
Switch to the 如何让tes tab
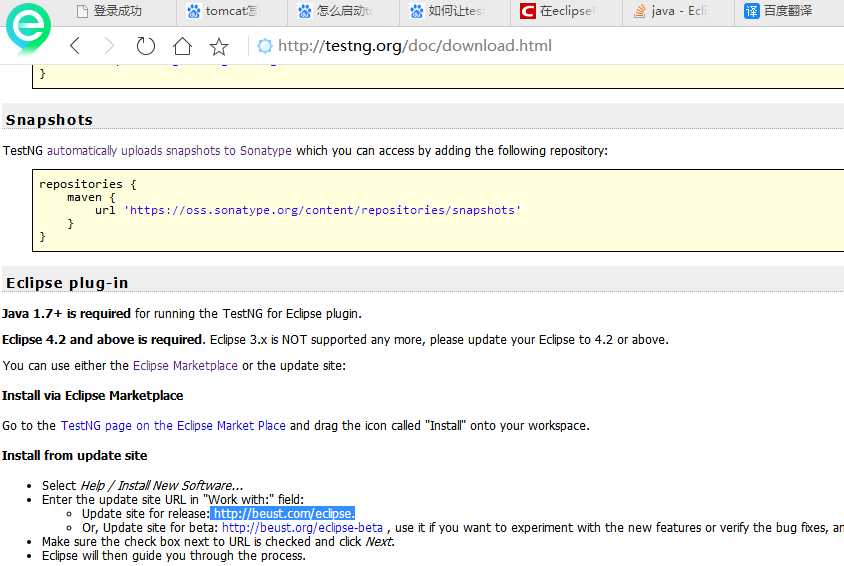tap(454, 11)
